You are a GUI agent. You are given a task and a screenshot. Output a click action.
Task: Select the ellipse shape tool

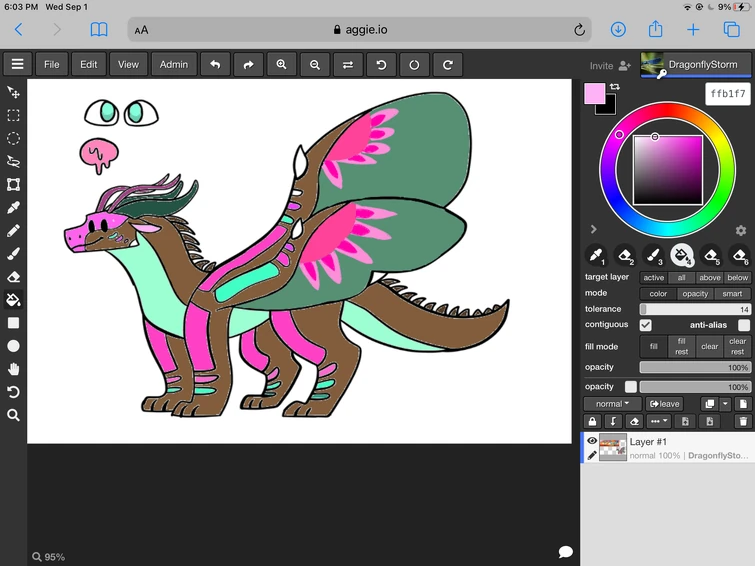point(13,346)
